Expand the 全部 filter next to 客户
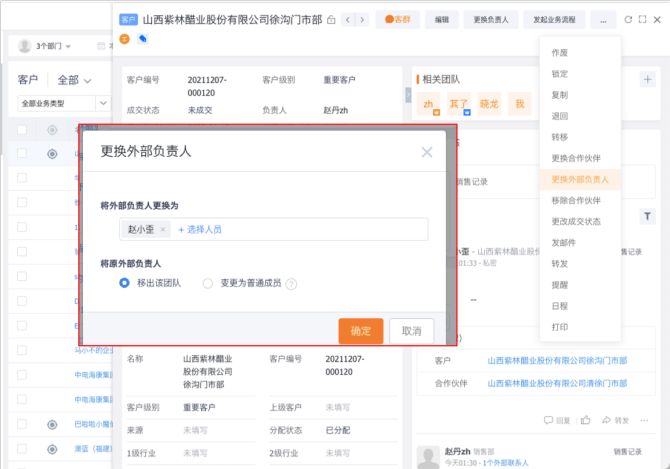 [74, 80]
